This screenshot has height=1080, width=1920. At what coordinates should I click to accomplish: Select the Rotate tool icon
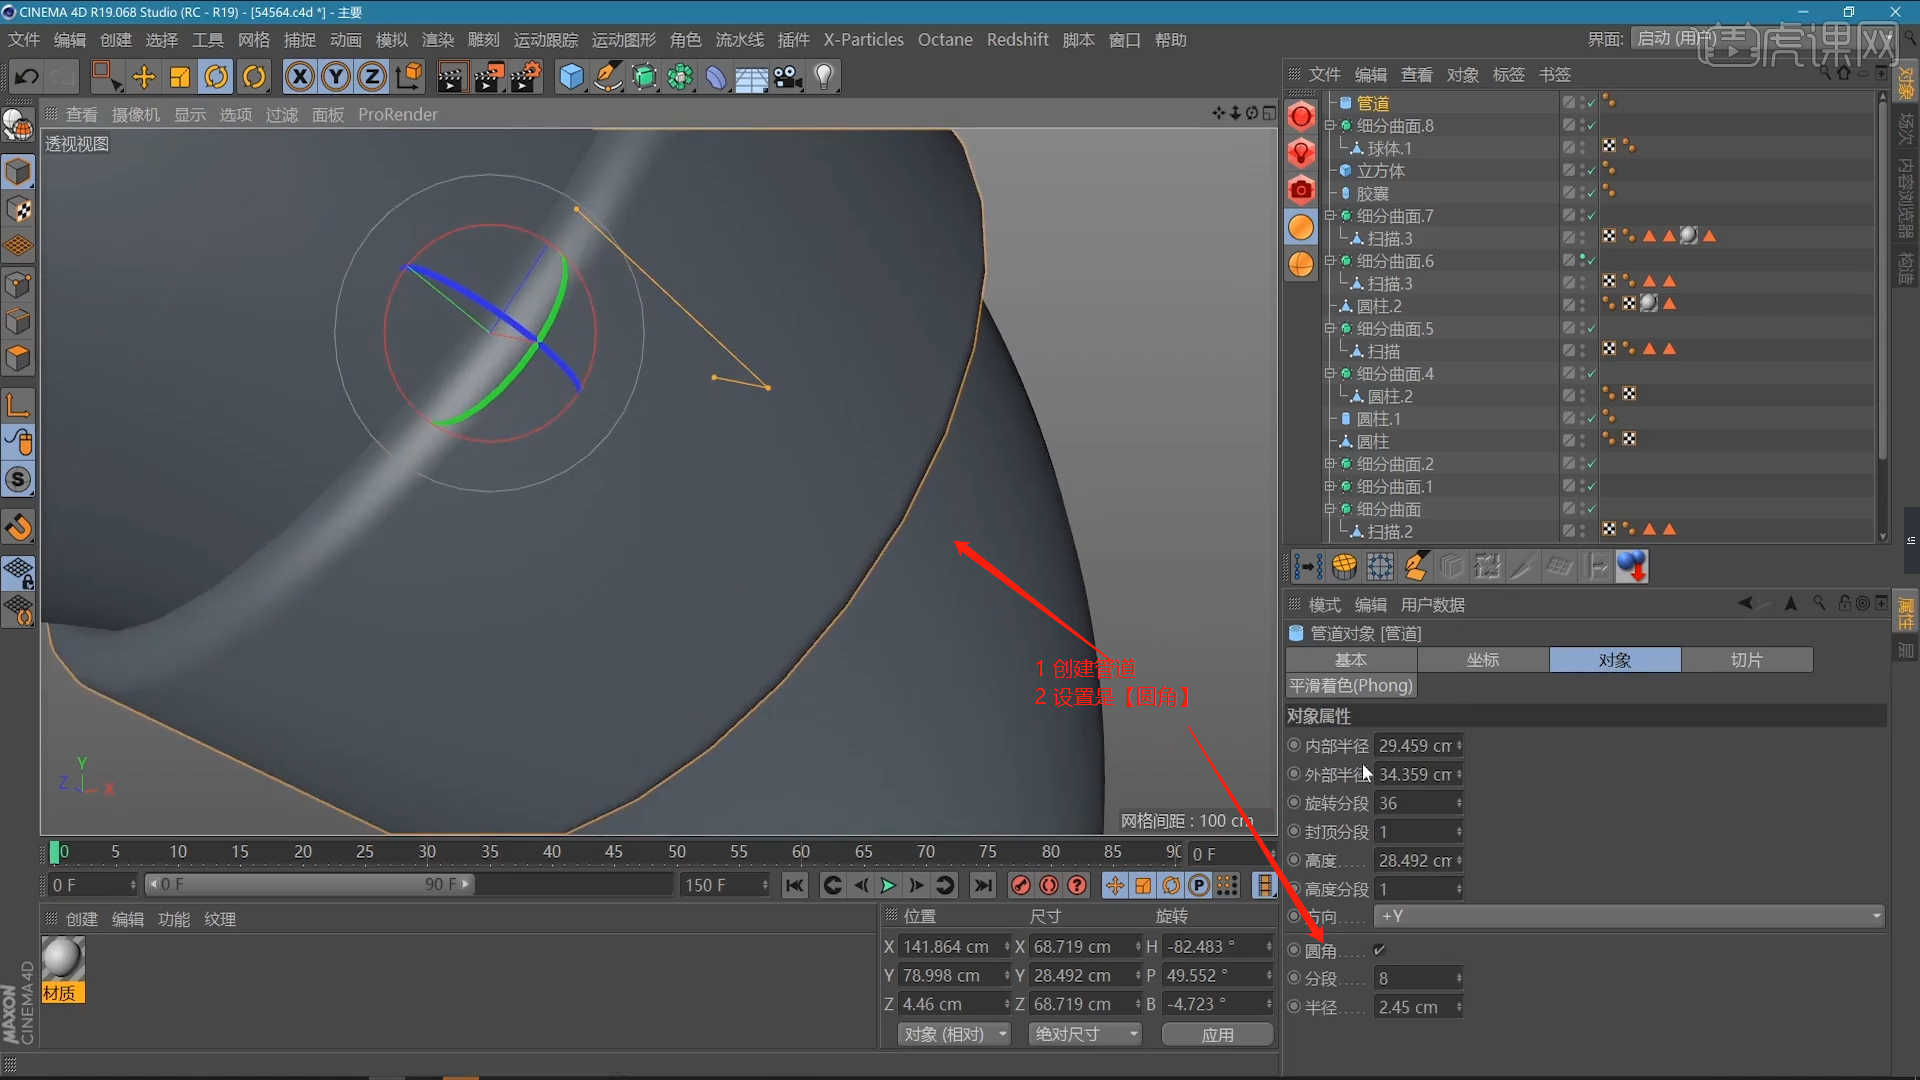[x=216, y=77]
